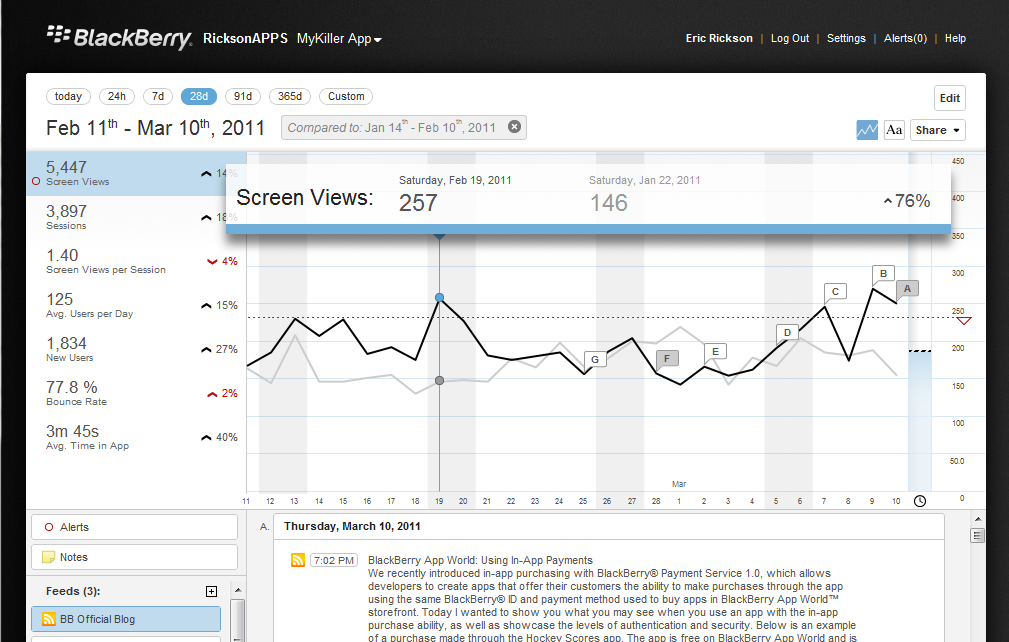Viewport: 1009px width, 642px height.
Task: Click the Edit button
Action: pos(950,98)
